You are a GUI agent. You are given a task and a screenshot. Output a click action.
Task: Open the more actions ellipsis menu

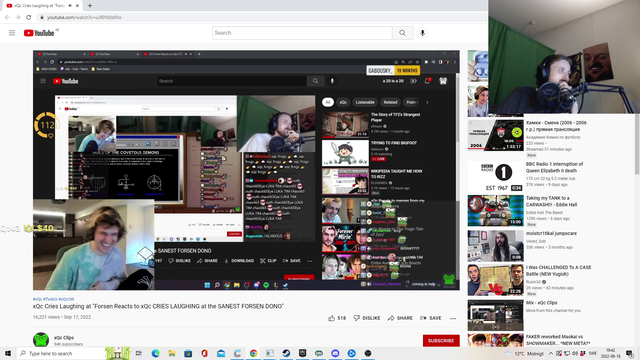453,318
